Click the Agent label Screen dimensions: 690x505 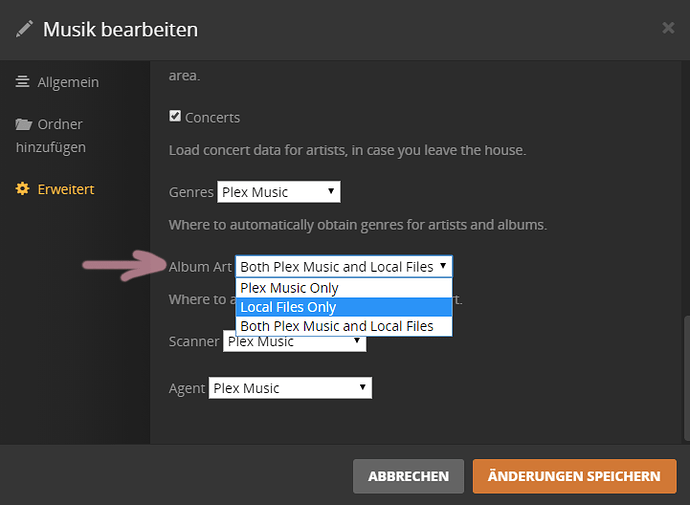coord(187,388)
